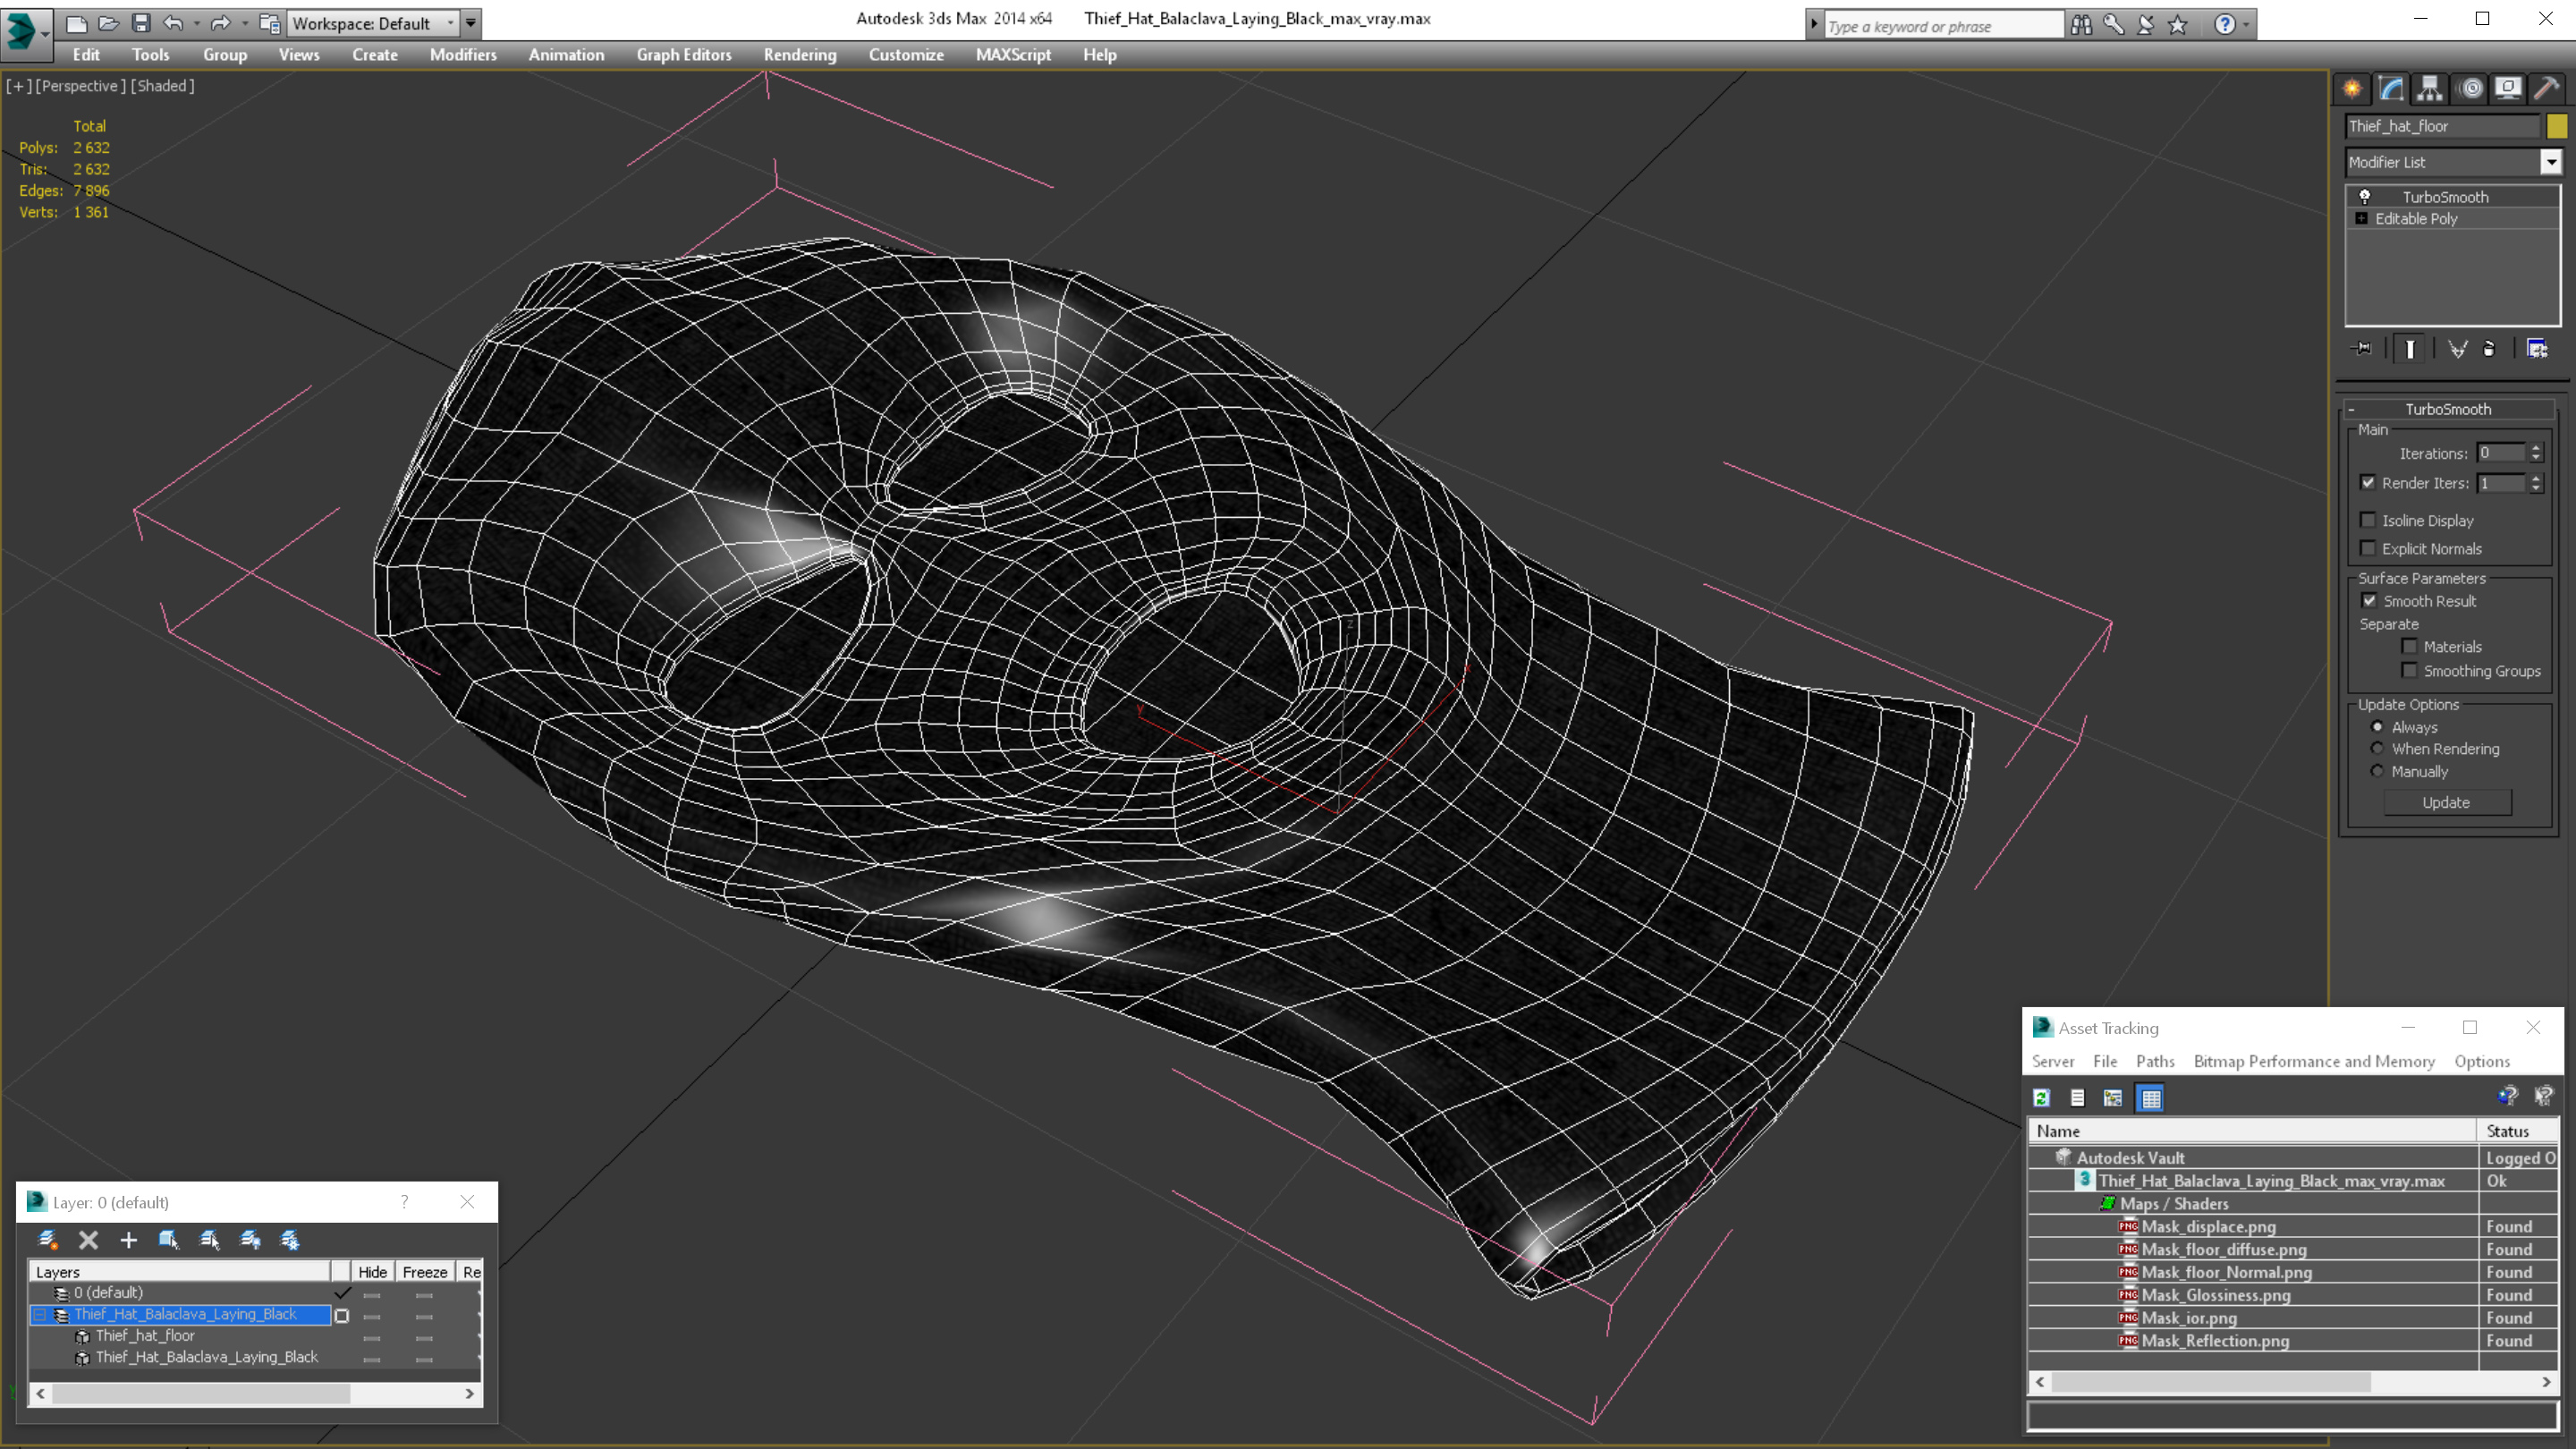
Task: Click the keyword search input field
Action: click(1942, 26)
